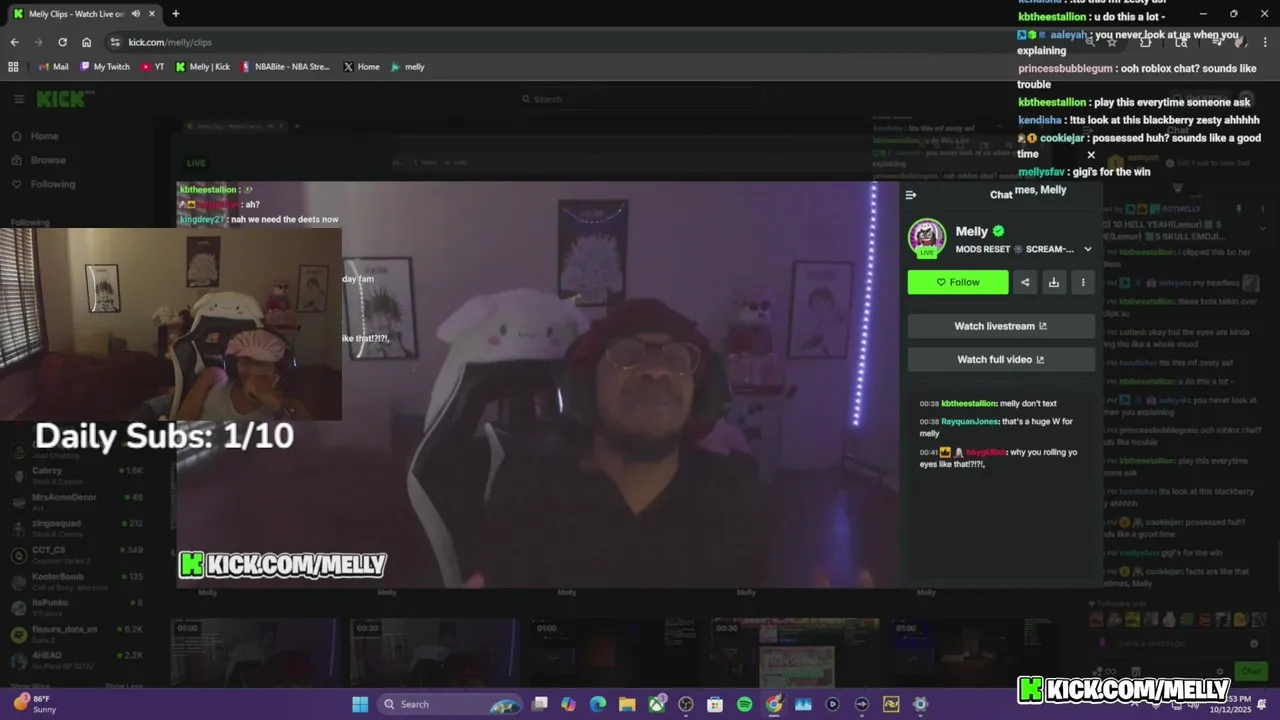Close overlay with X near cookiejar message
Image resolution: width=1280 pixels, height=720 pixels.
coord(1091,155)
